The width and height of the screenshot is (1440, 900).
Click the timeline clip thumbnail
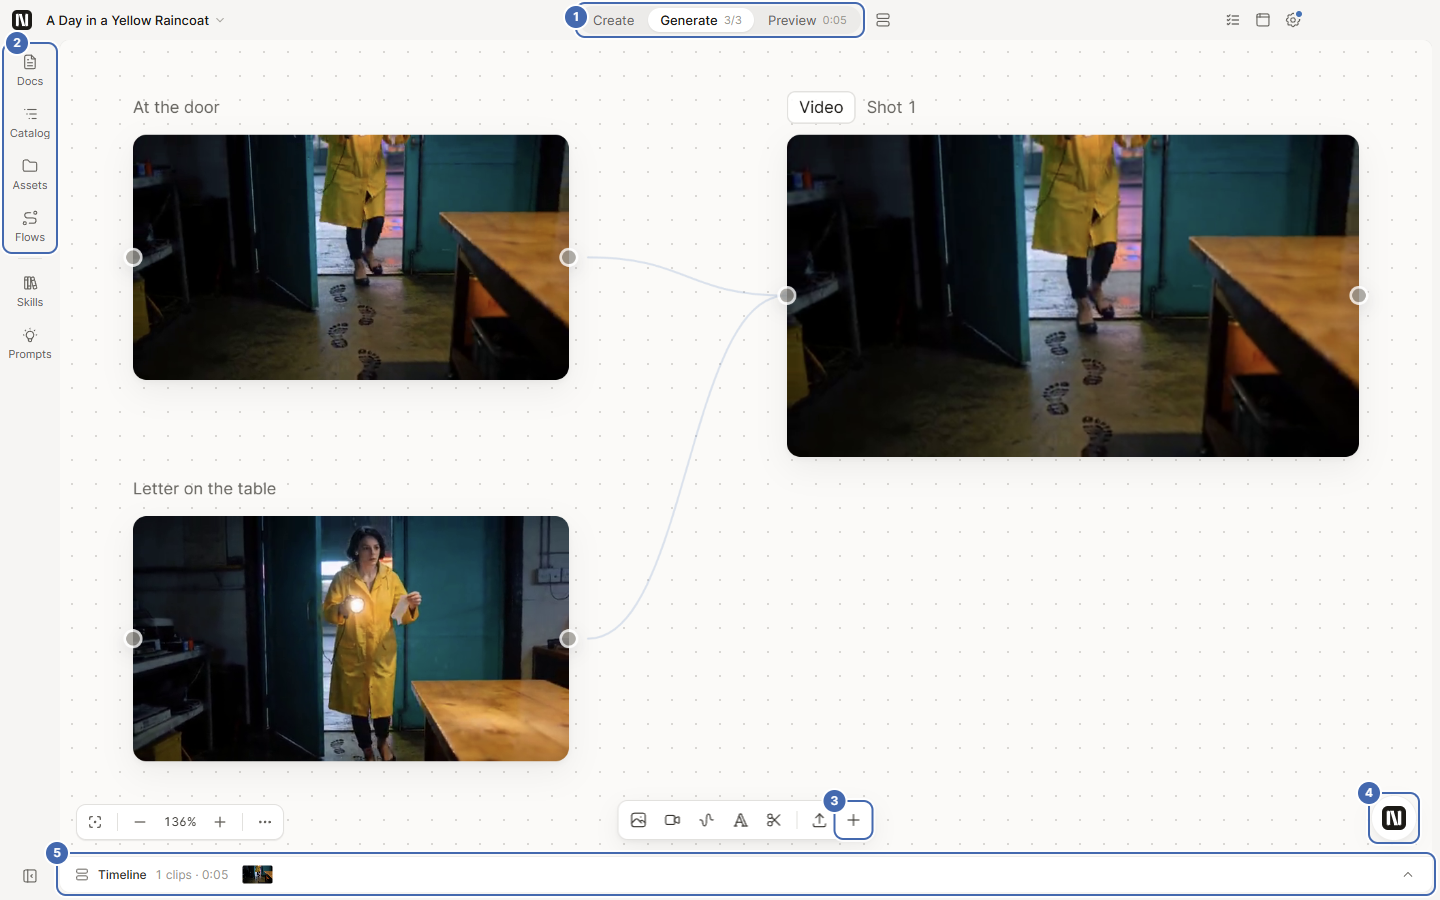258,875
